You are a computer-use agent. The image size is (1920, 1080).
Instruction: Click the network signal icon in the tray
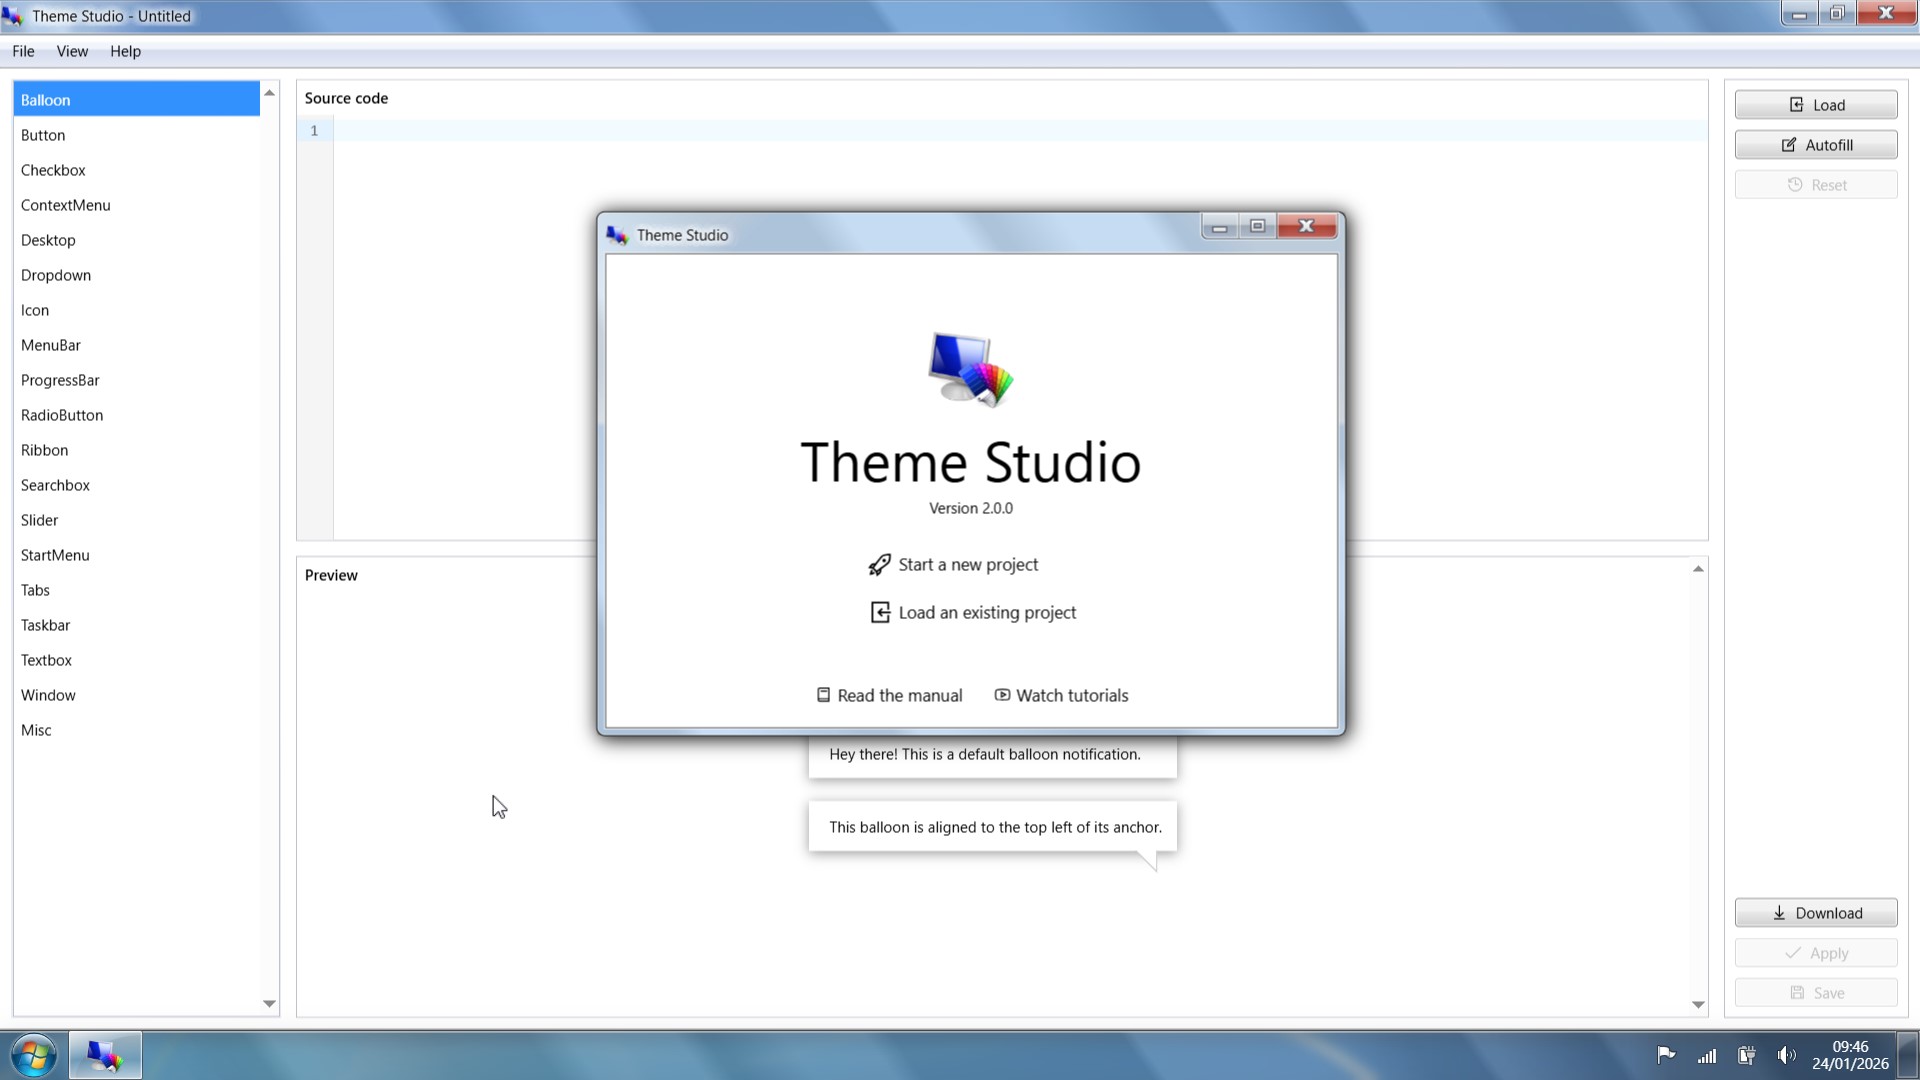tap(1706, 1055)
